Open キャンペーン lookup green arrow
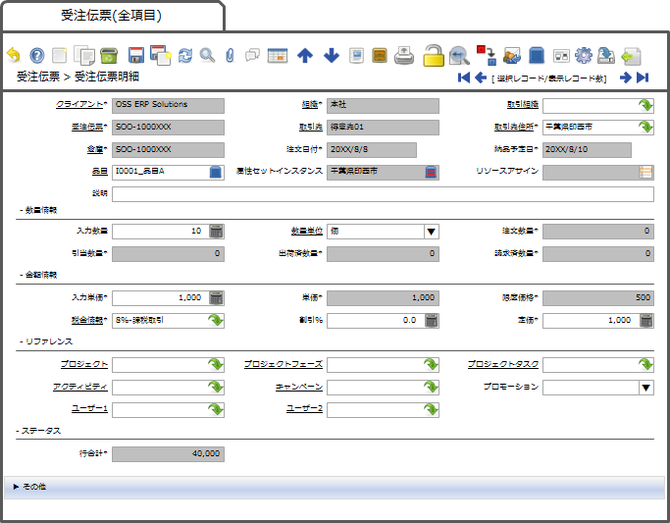670x523 pixels. (x=431, y=387)
